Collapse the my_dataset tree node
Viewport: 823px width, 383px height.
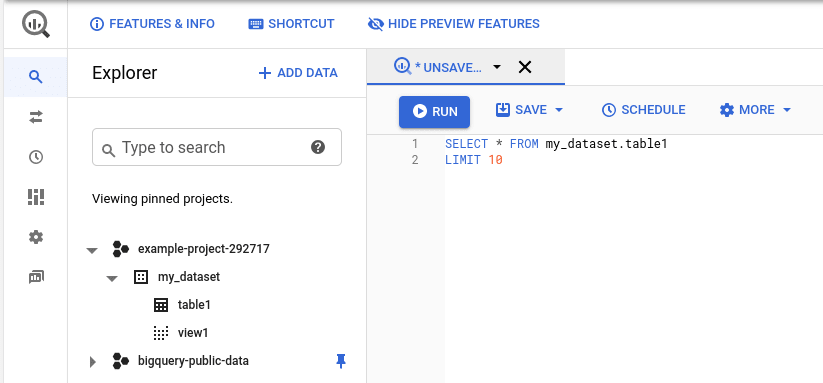pyautogui.click(x=112, y=278)
